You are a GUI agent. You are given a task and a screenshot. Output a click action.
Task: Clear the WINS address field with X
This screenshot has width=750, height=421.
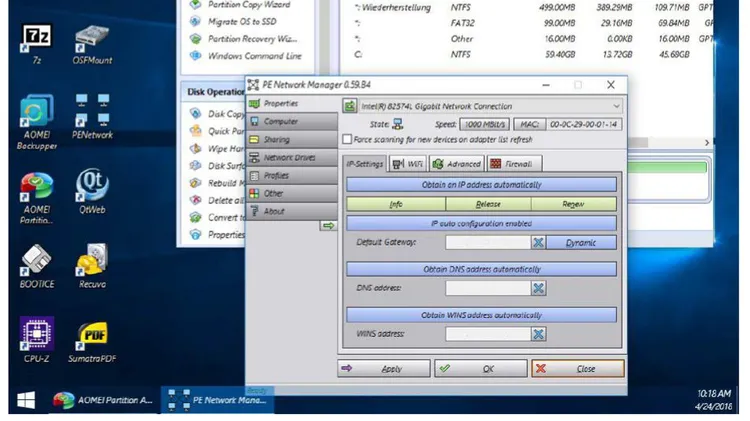(x=538, y=334)
